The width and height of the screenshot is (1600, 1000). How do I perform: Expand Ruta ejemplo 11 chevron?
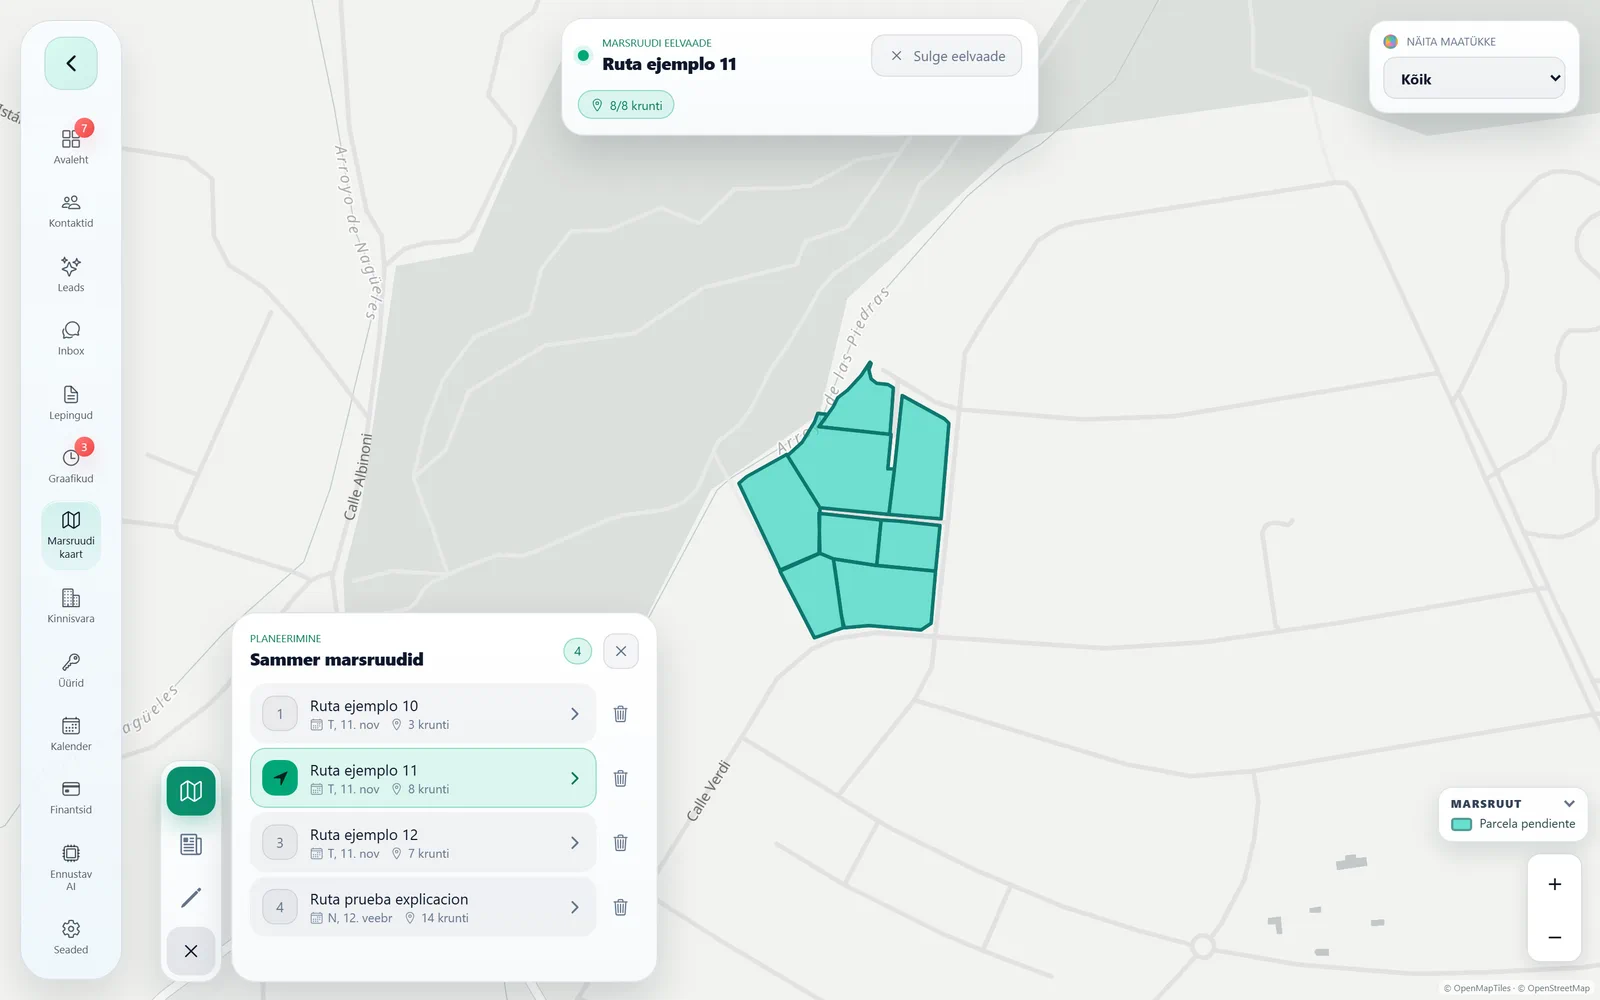(x=574, y=778)
